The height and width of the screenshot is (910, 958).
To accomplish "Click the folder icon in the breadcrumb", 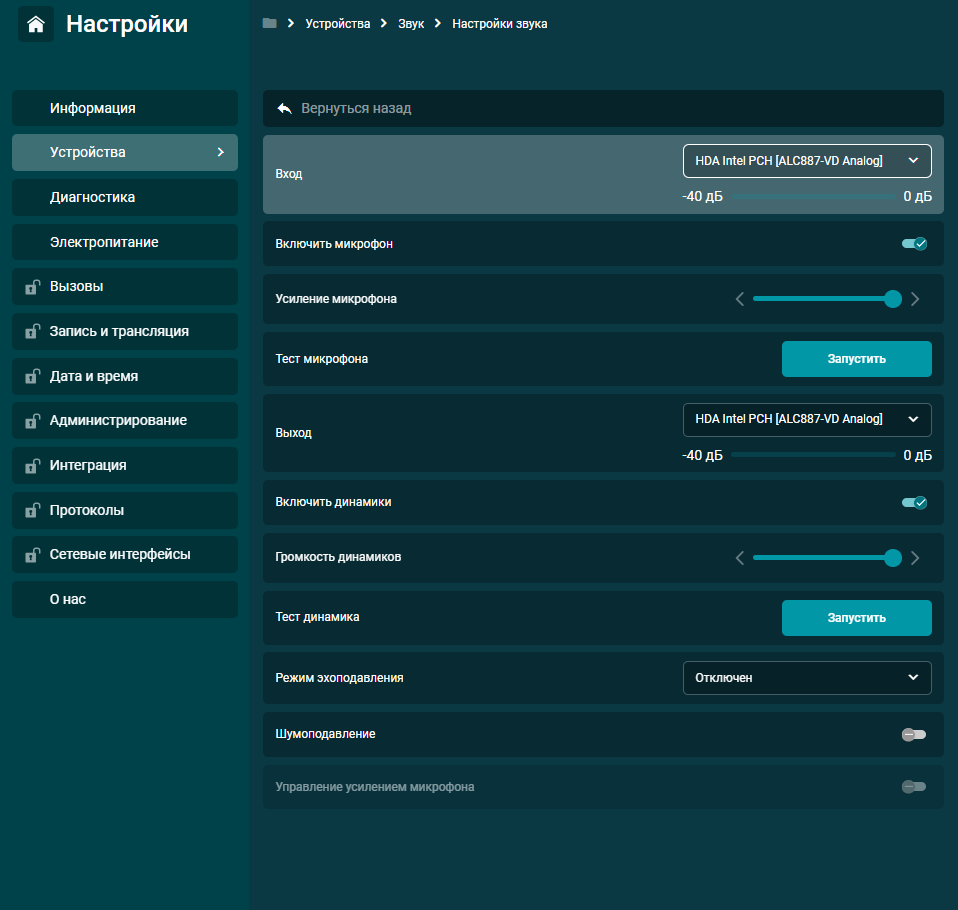I will click(x=269, y=23).
